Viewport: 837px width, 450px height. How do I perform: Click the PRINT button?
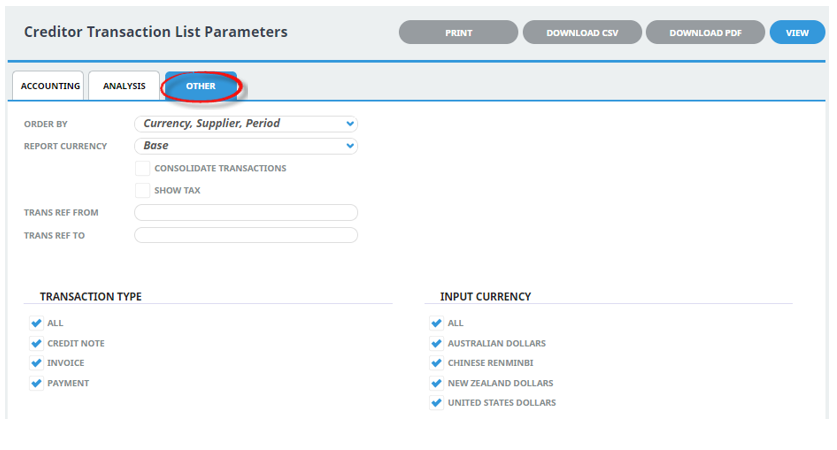point(458,33)
